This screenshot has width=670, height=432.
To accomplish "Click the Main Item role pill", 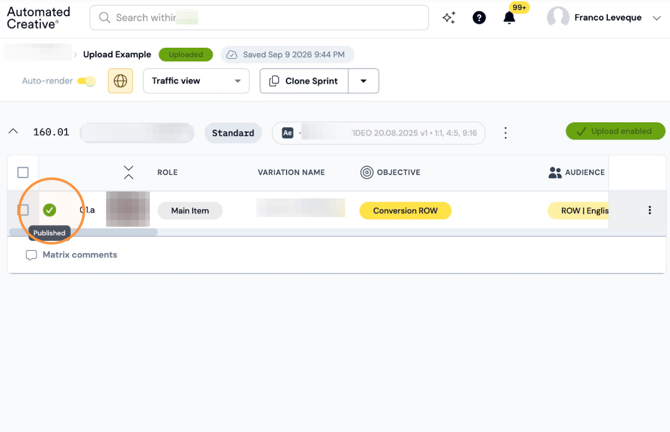I will point(190,211).
